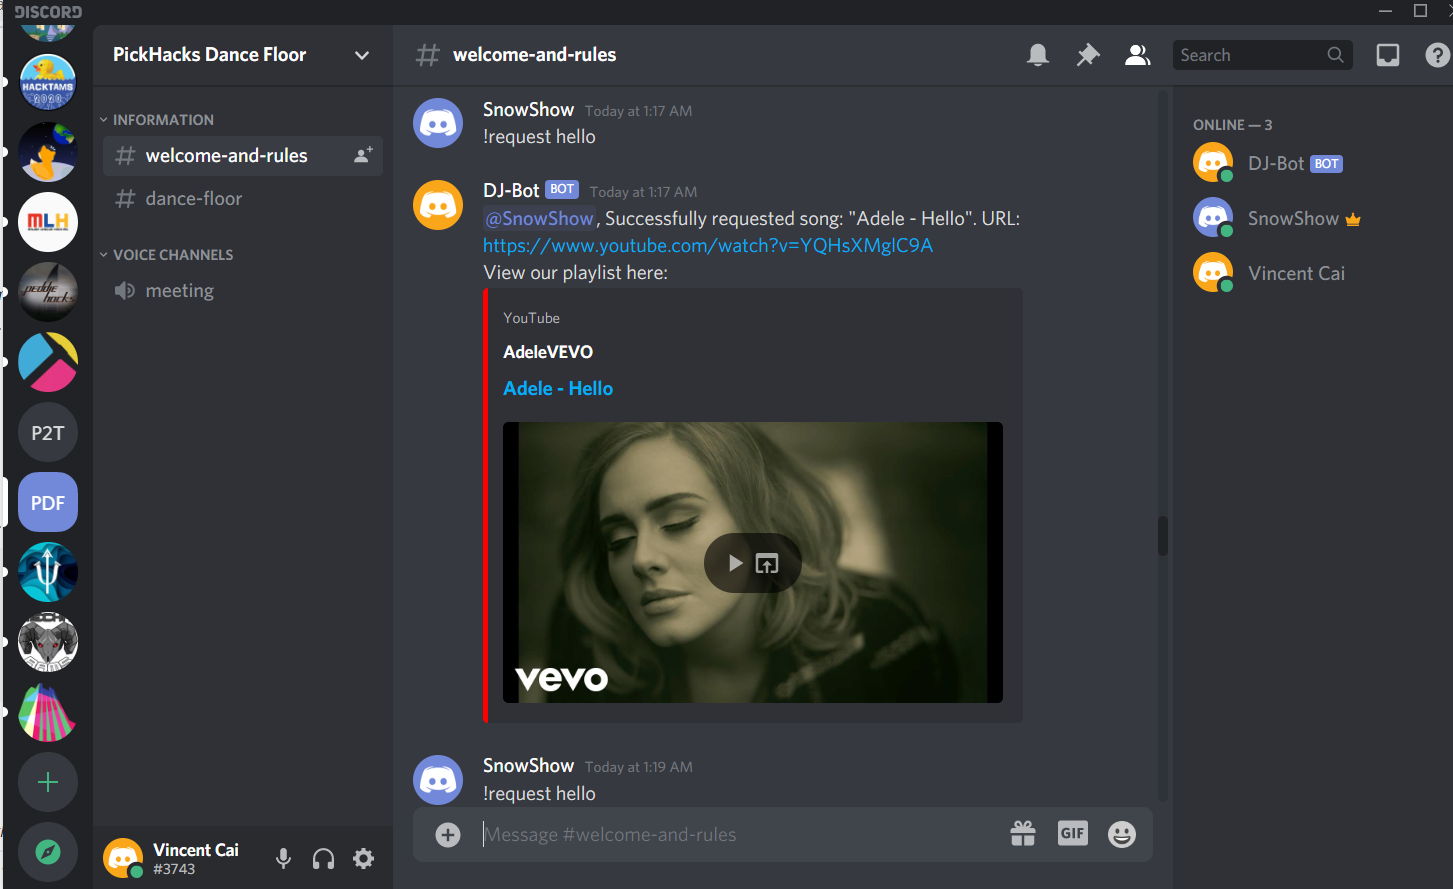
Task: Click SnowShow avatar on 1:17 AM message
Action: pos(438,123)
